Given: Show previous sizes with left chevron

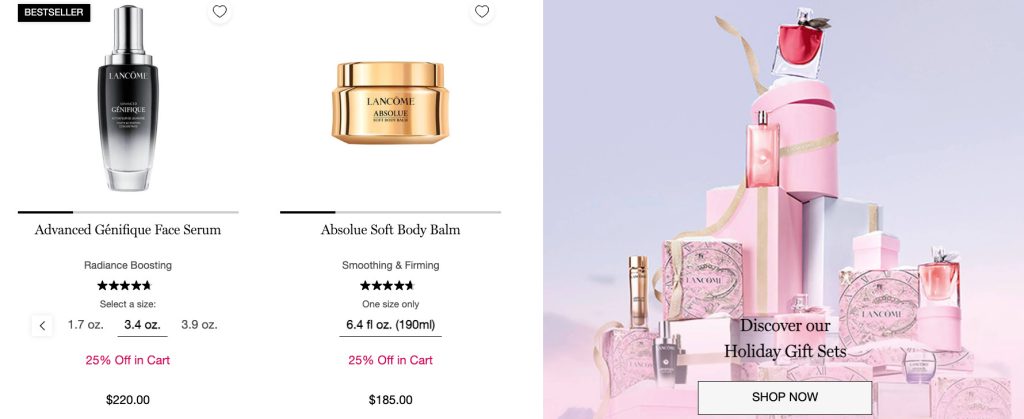Looking at the screenshot, I should pyautogui.click(x=42, y=325).
